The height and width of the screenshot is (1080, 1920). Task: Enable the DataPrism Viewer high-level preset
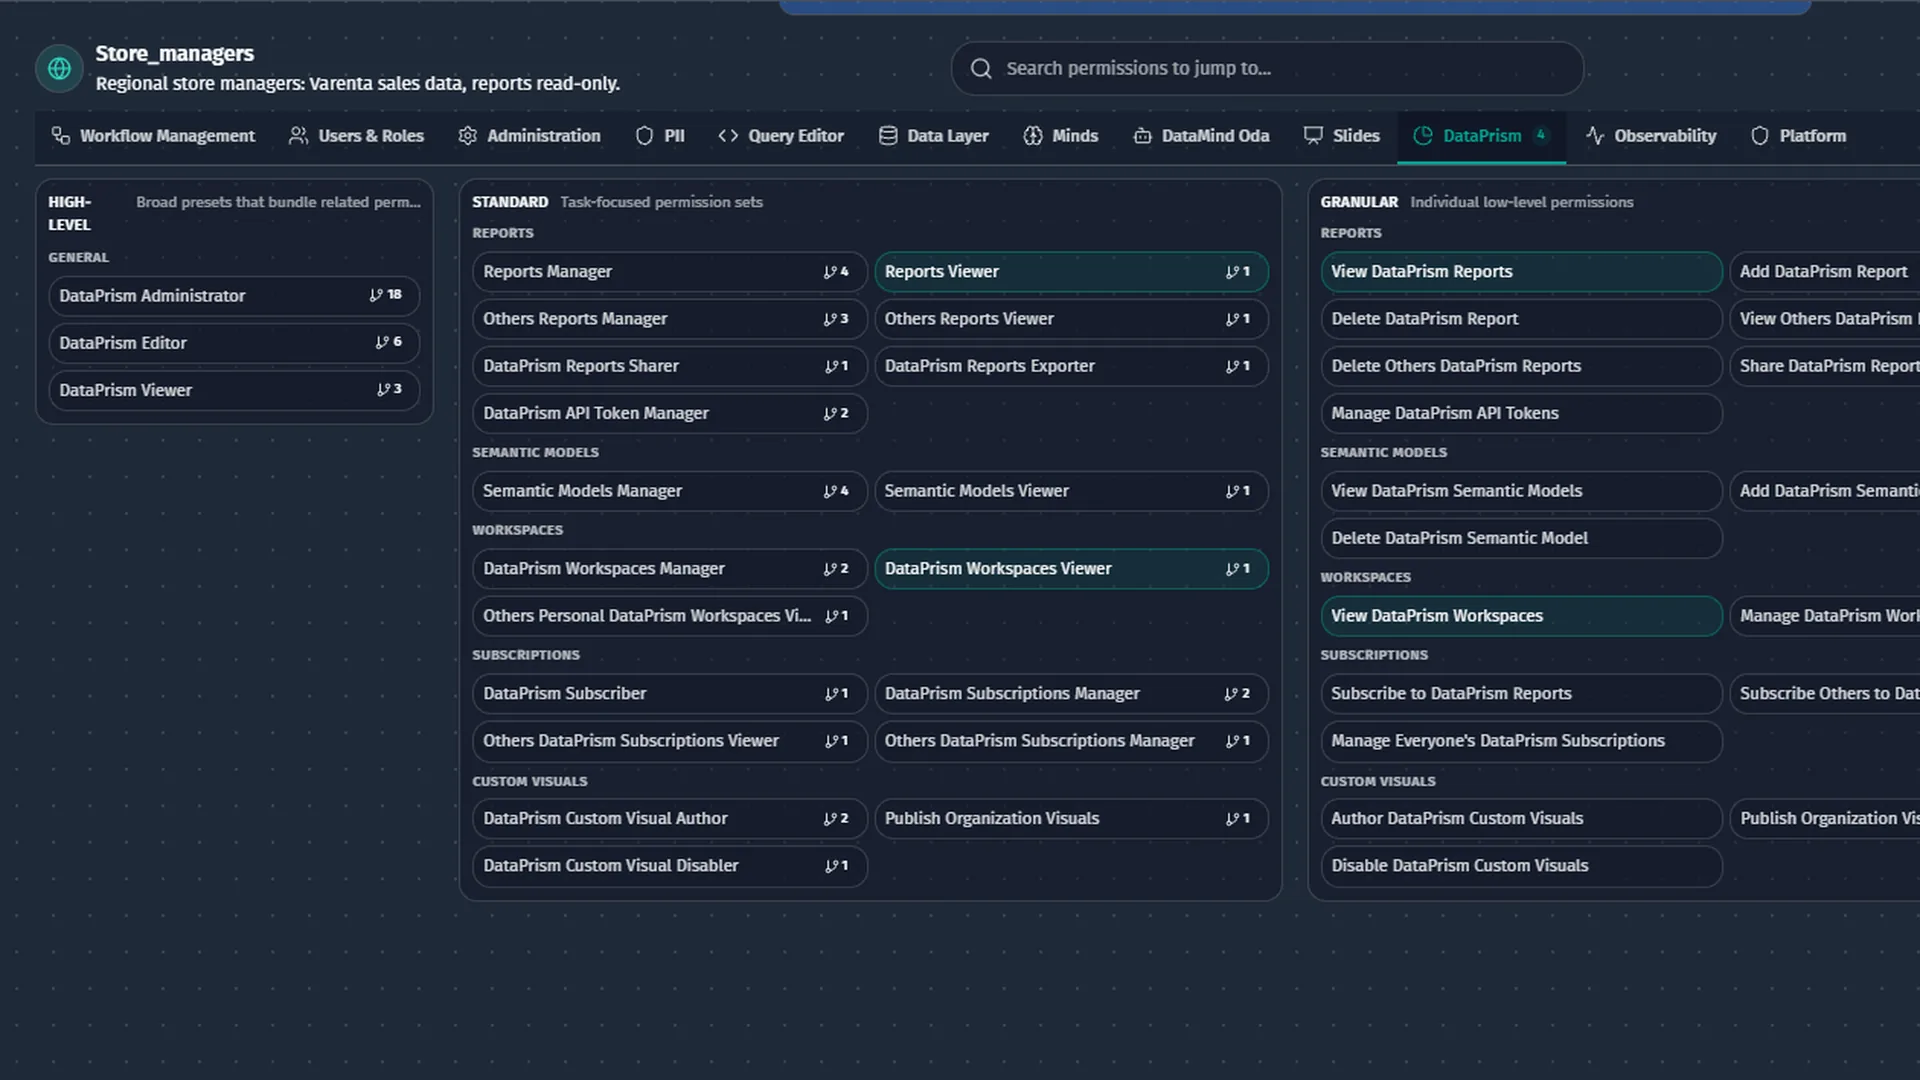(234, 390)
